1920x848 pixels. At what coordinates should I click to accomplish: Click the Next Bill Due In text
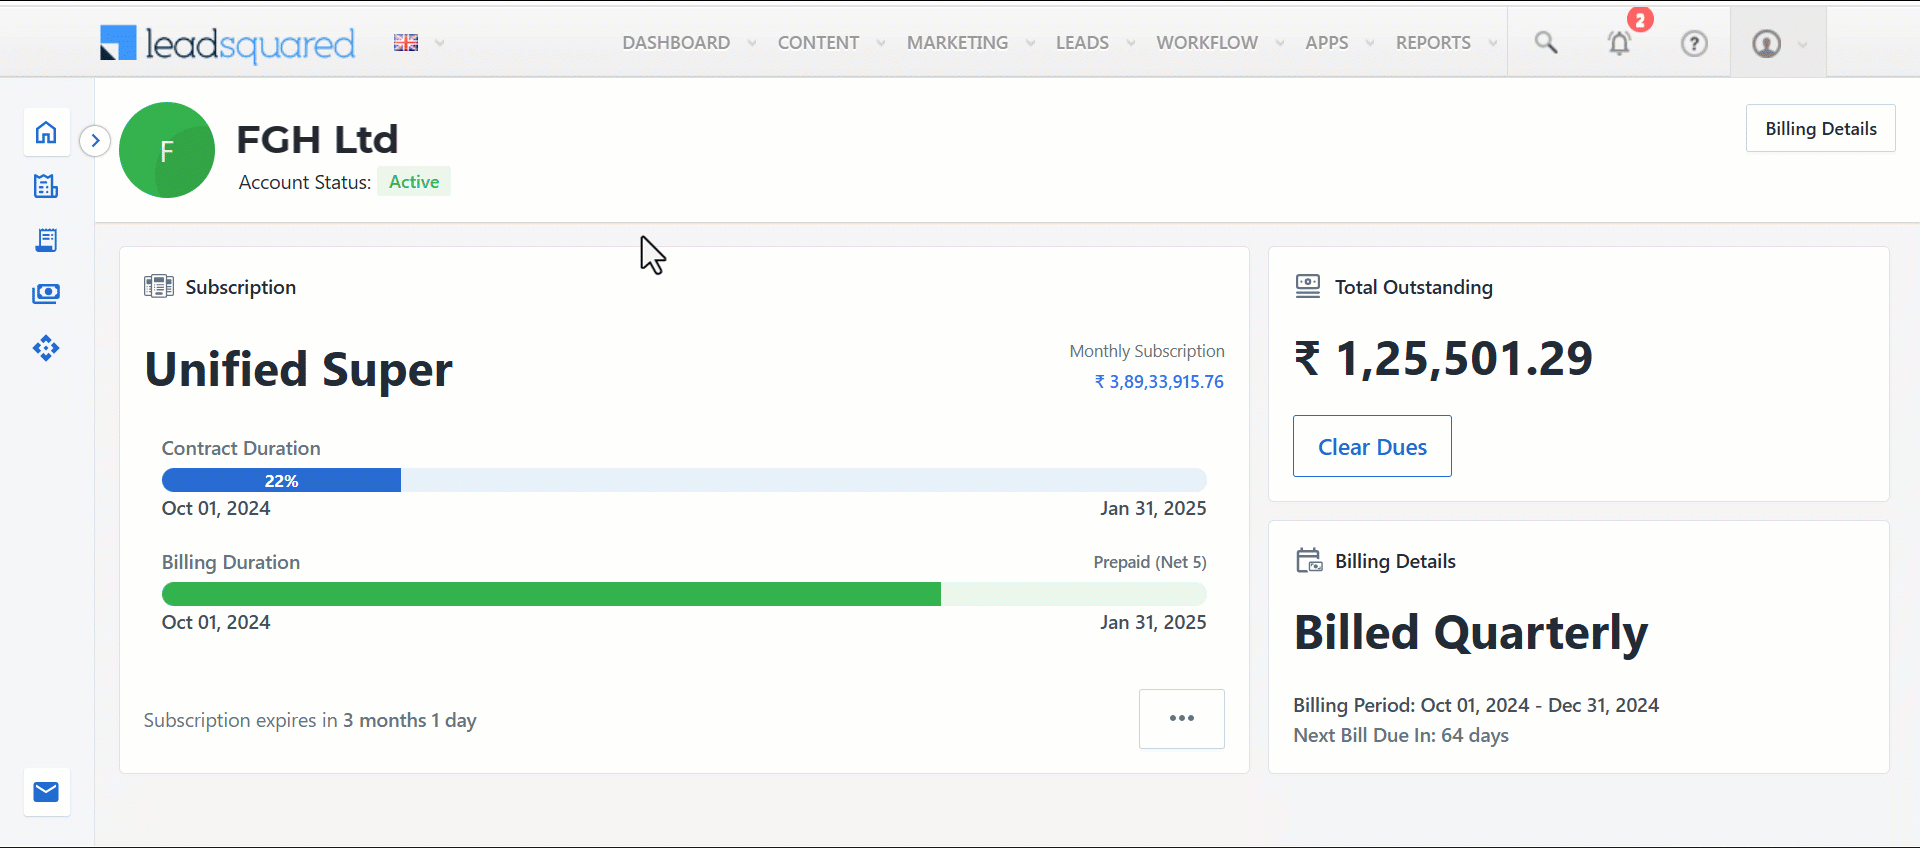coord(1401,735)
